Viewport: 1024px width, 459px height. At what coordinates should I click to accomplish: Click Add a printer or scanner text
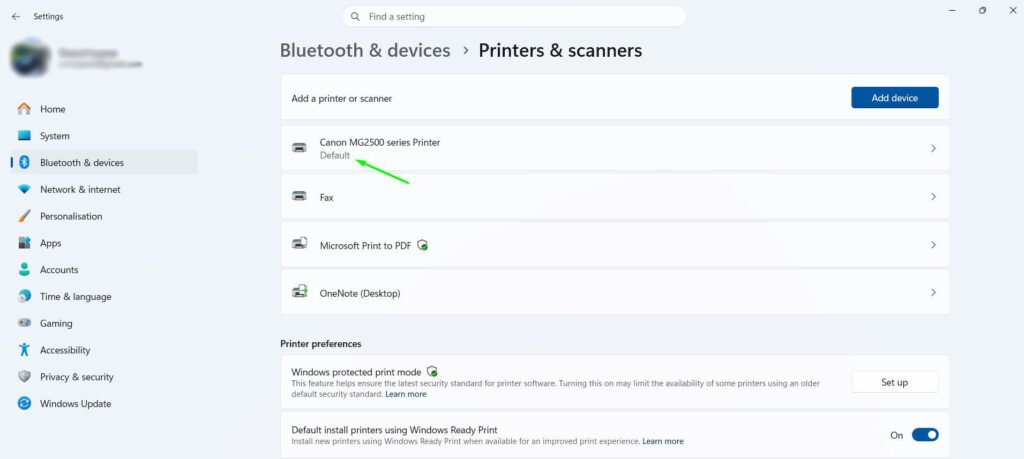click(x=342, y=99)
